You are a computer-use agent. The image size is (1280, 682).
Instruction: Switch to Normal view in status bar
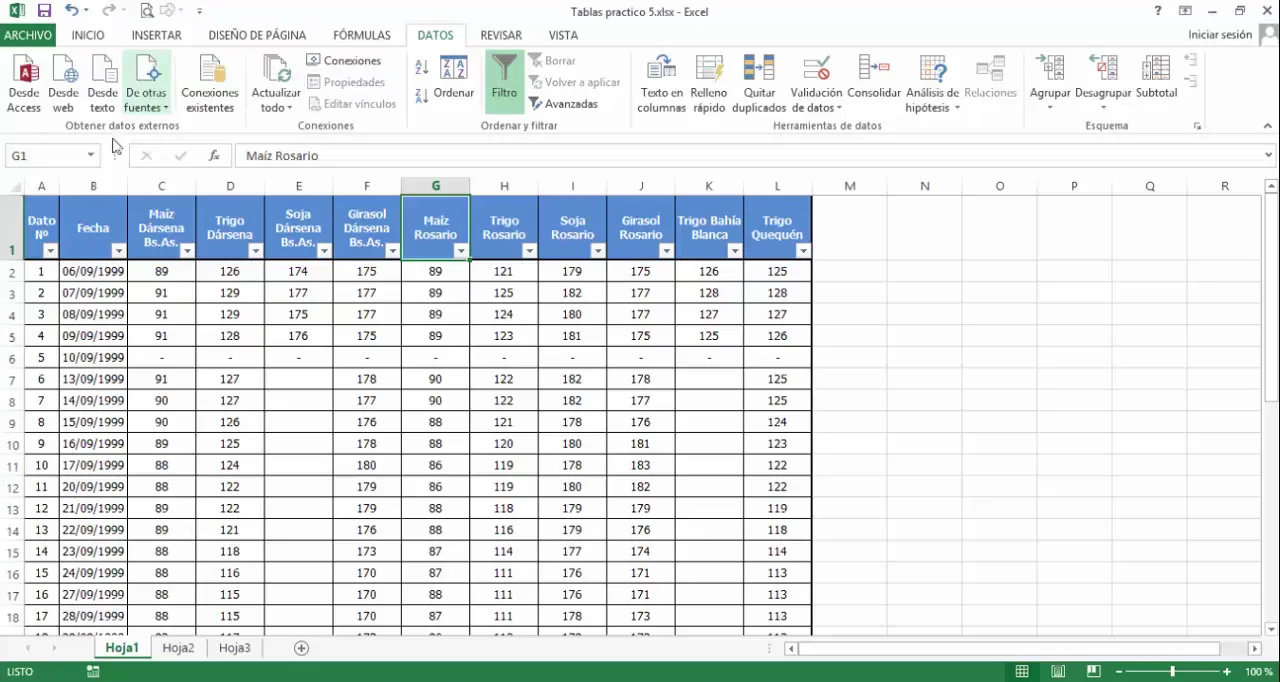[x=1022, y=672]
